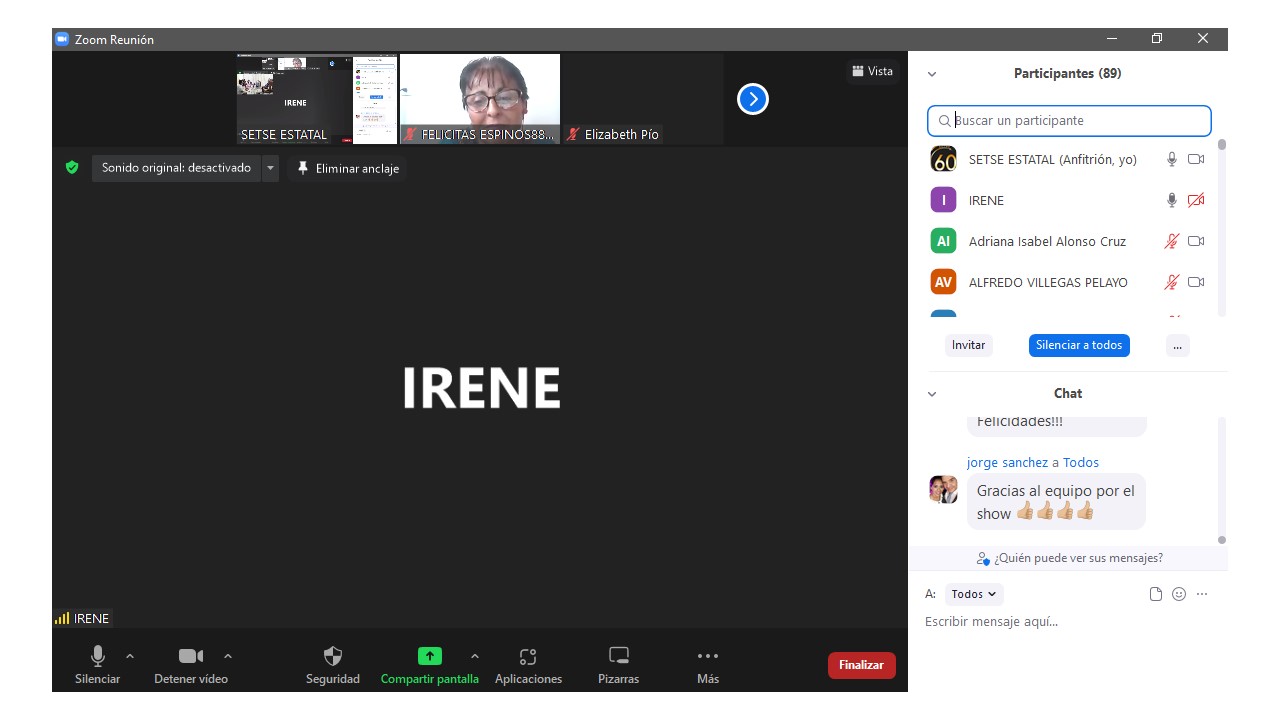Open the Más options menu
The width and height of the screenshot is (1280, 720).
point(707,657)
